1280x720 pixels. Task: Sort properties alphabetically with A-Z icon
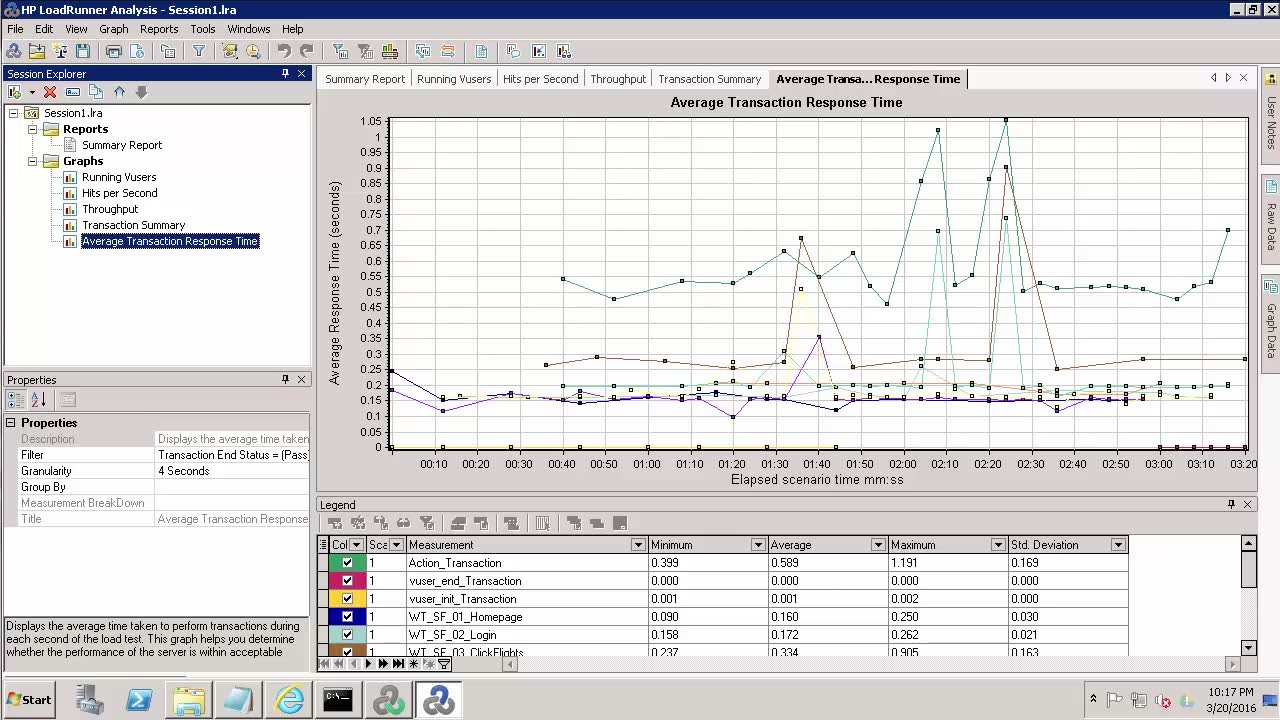[39, 400]
